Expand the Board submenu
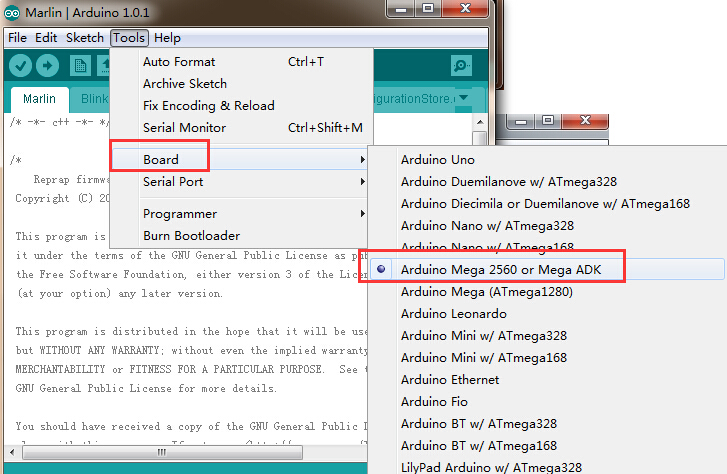This screenshot has height=474, width=727. click(x=241, y=160)
